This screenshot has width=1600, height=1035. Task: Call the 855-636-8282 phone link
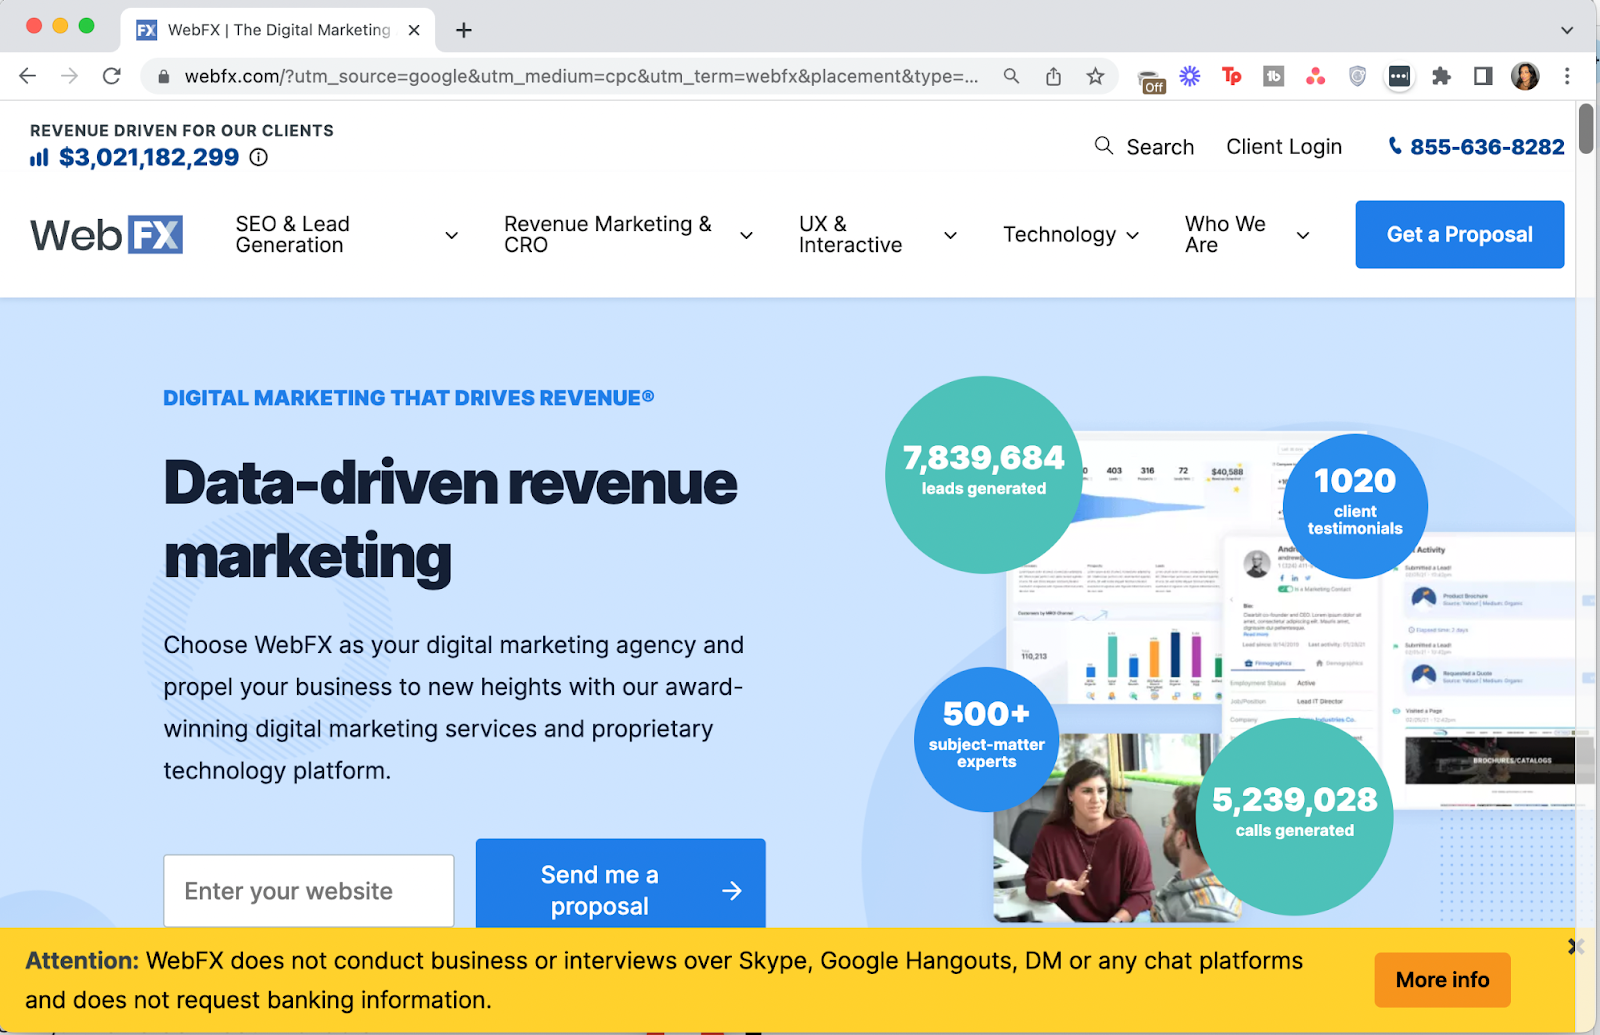1487,147
